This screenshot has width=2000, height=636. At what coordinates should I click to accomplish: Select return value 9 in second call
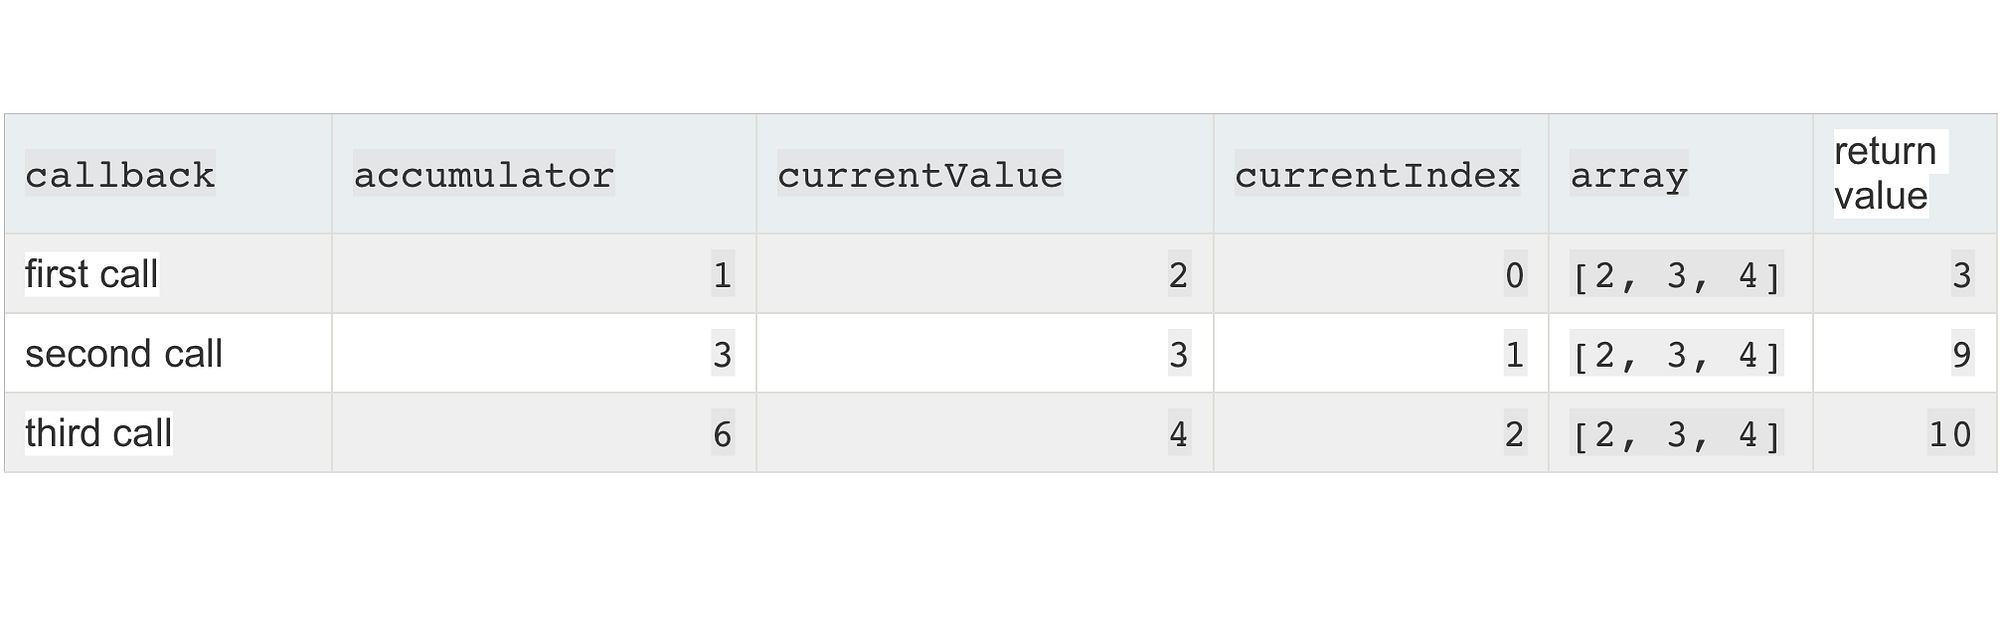(1962, 354)
